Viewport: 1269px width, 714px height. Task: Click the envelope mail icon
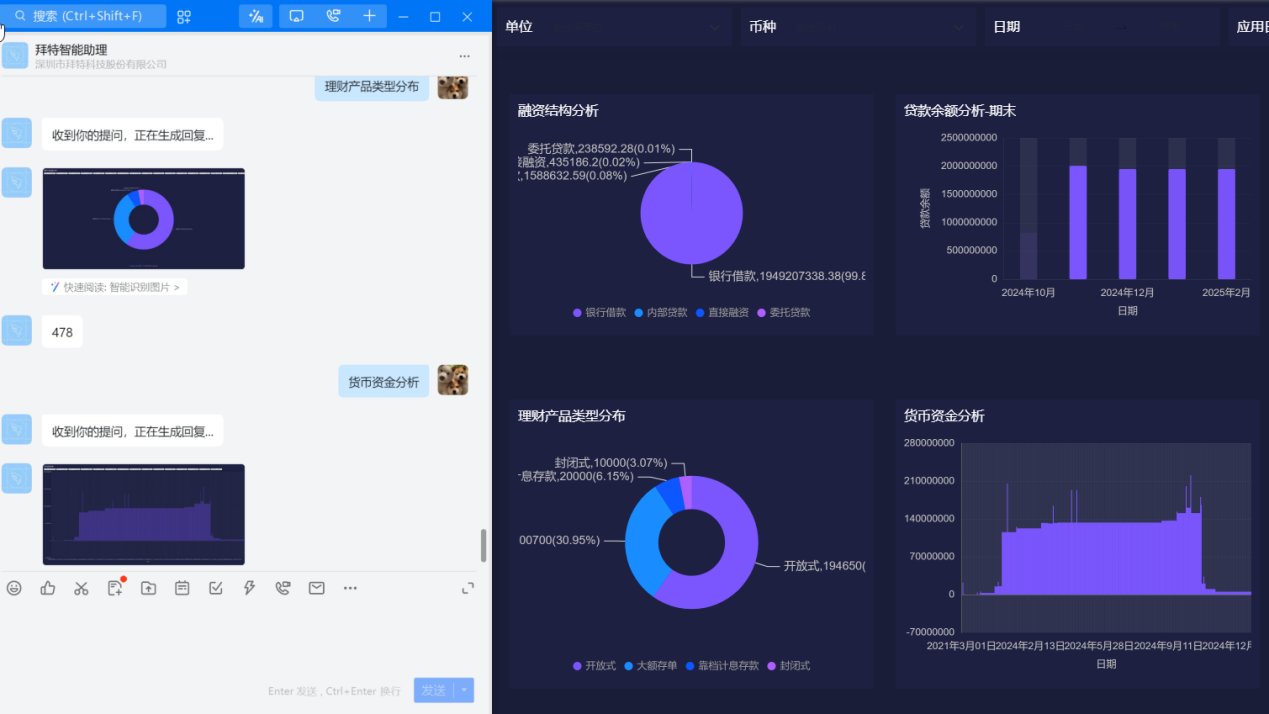[316, 588]
